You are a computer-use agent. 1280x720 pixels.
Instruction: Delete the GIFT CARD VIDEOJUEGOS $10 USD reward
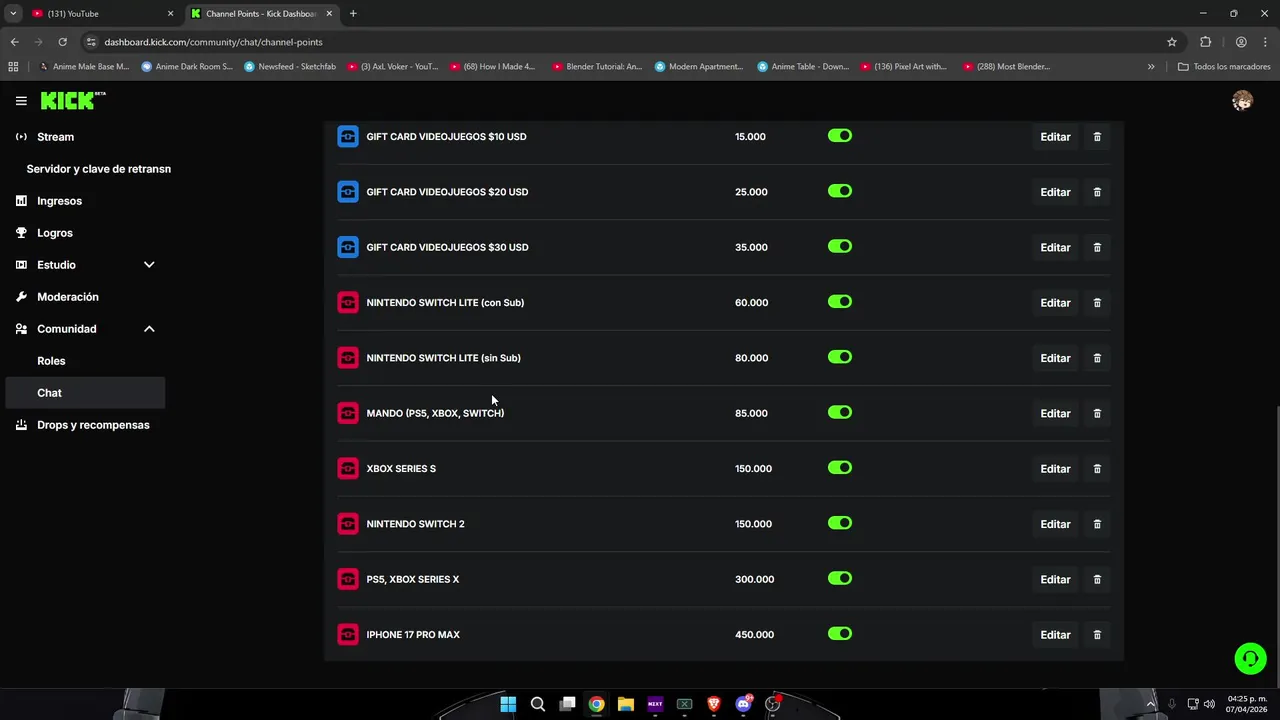pyautogui.click(x=1097, y=137)
